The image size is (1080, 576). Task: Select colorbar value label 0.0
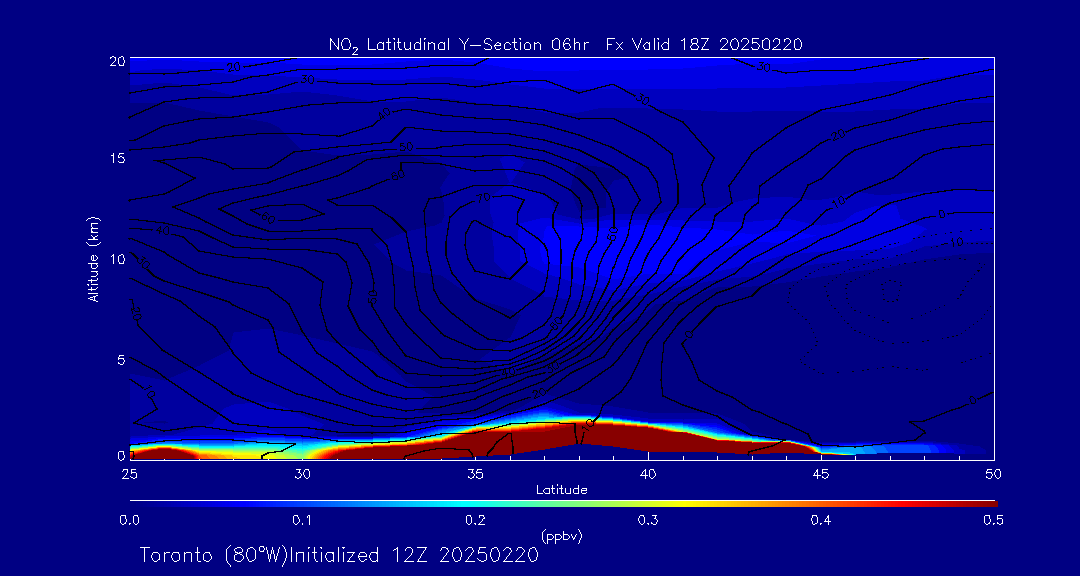[130, 521]
